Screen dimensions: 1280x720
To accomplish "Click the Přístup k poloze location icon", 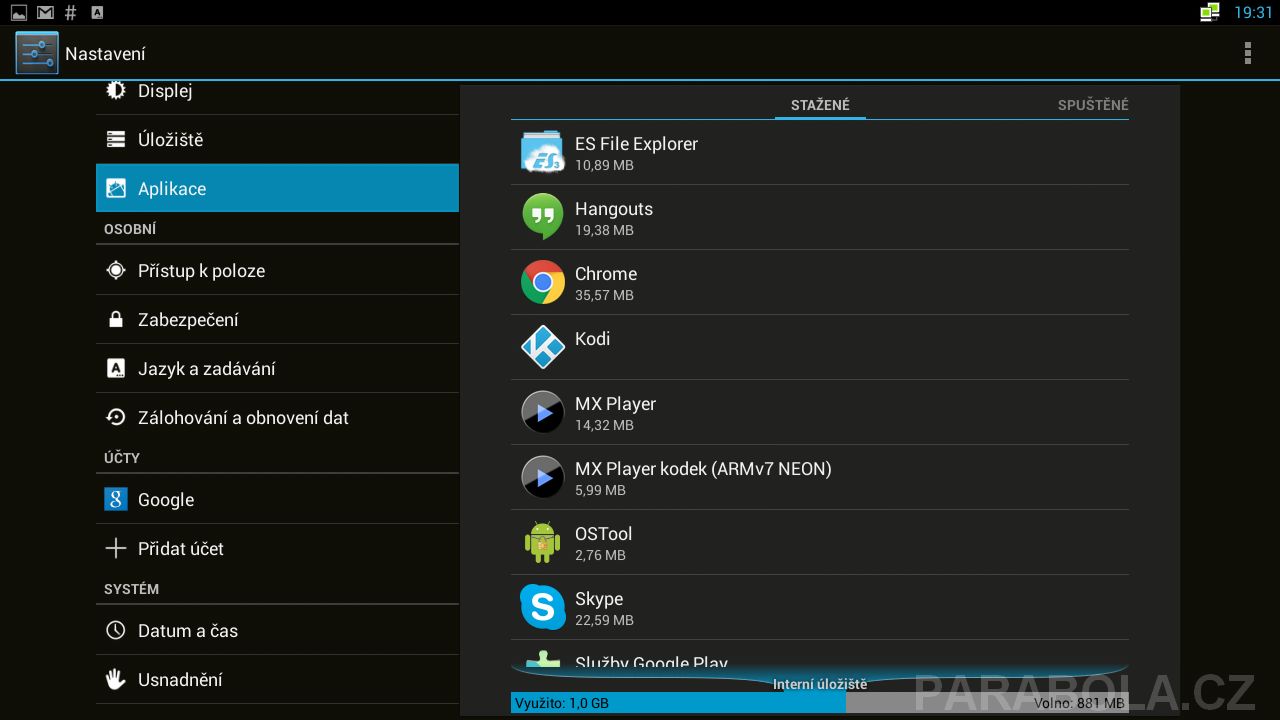I will 116,270.
